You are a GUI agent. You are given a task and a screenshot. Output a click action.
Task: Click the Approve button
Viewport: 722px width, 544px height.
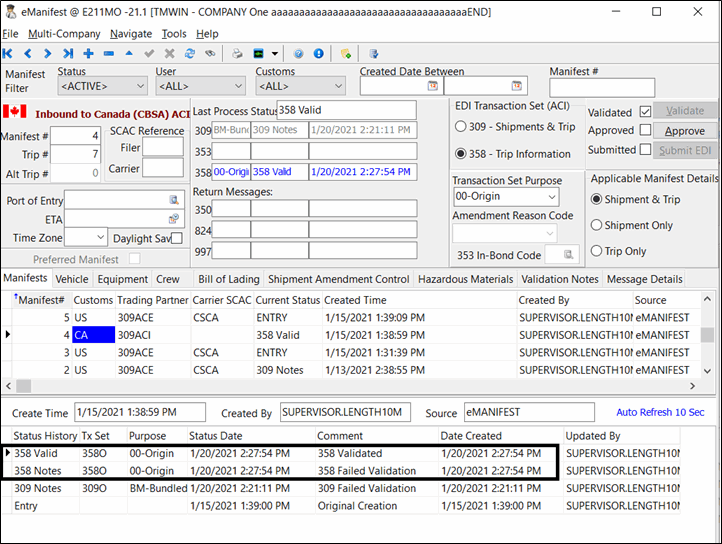click(684, 131)
